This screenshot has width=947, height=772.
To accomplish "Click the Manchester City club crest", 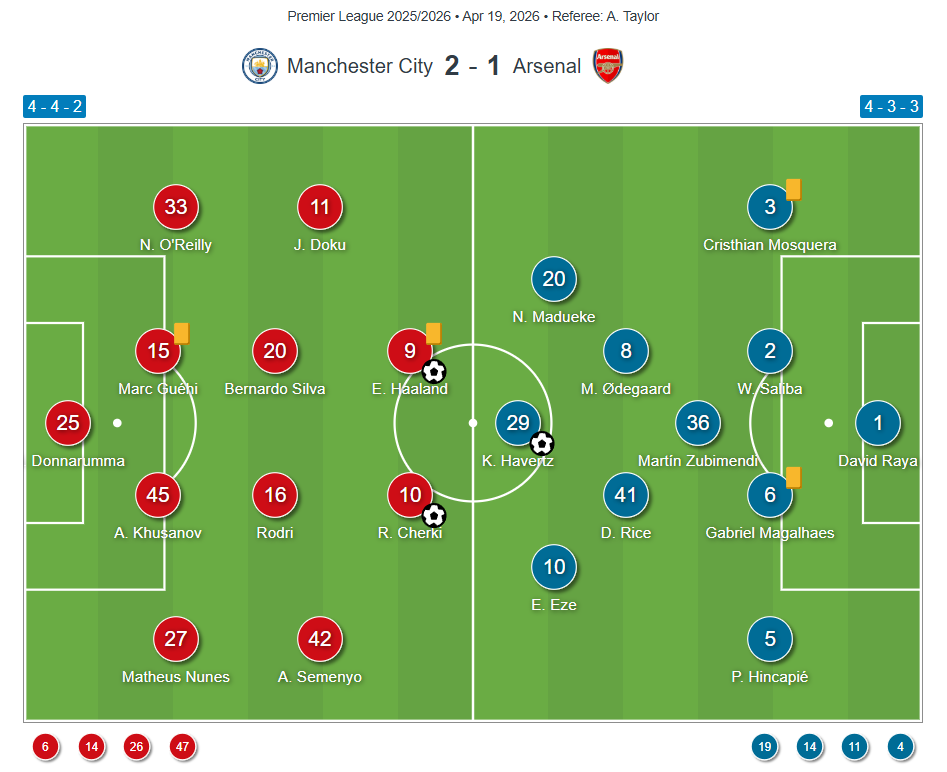I will (x=259, y=66).
